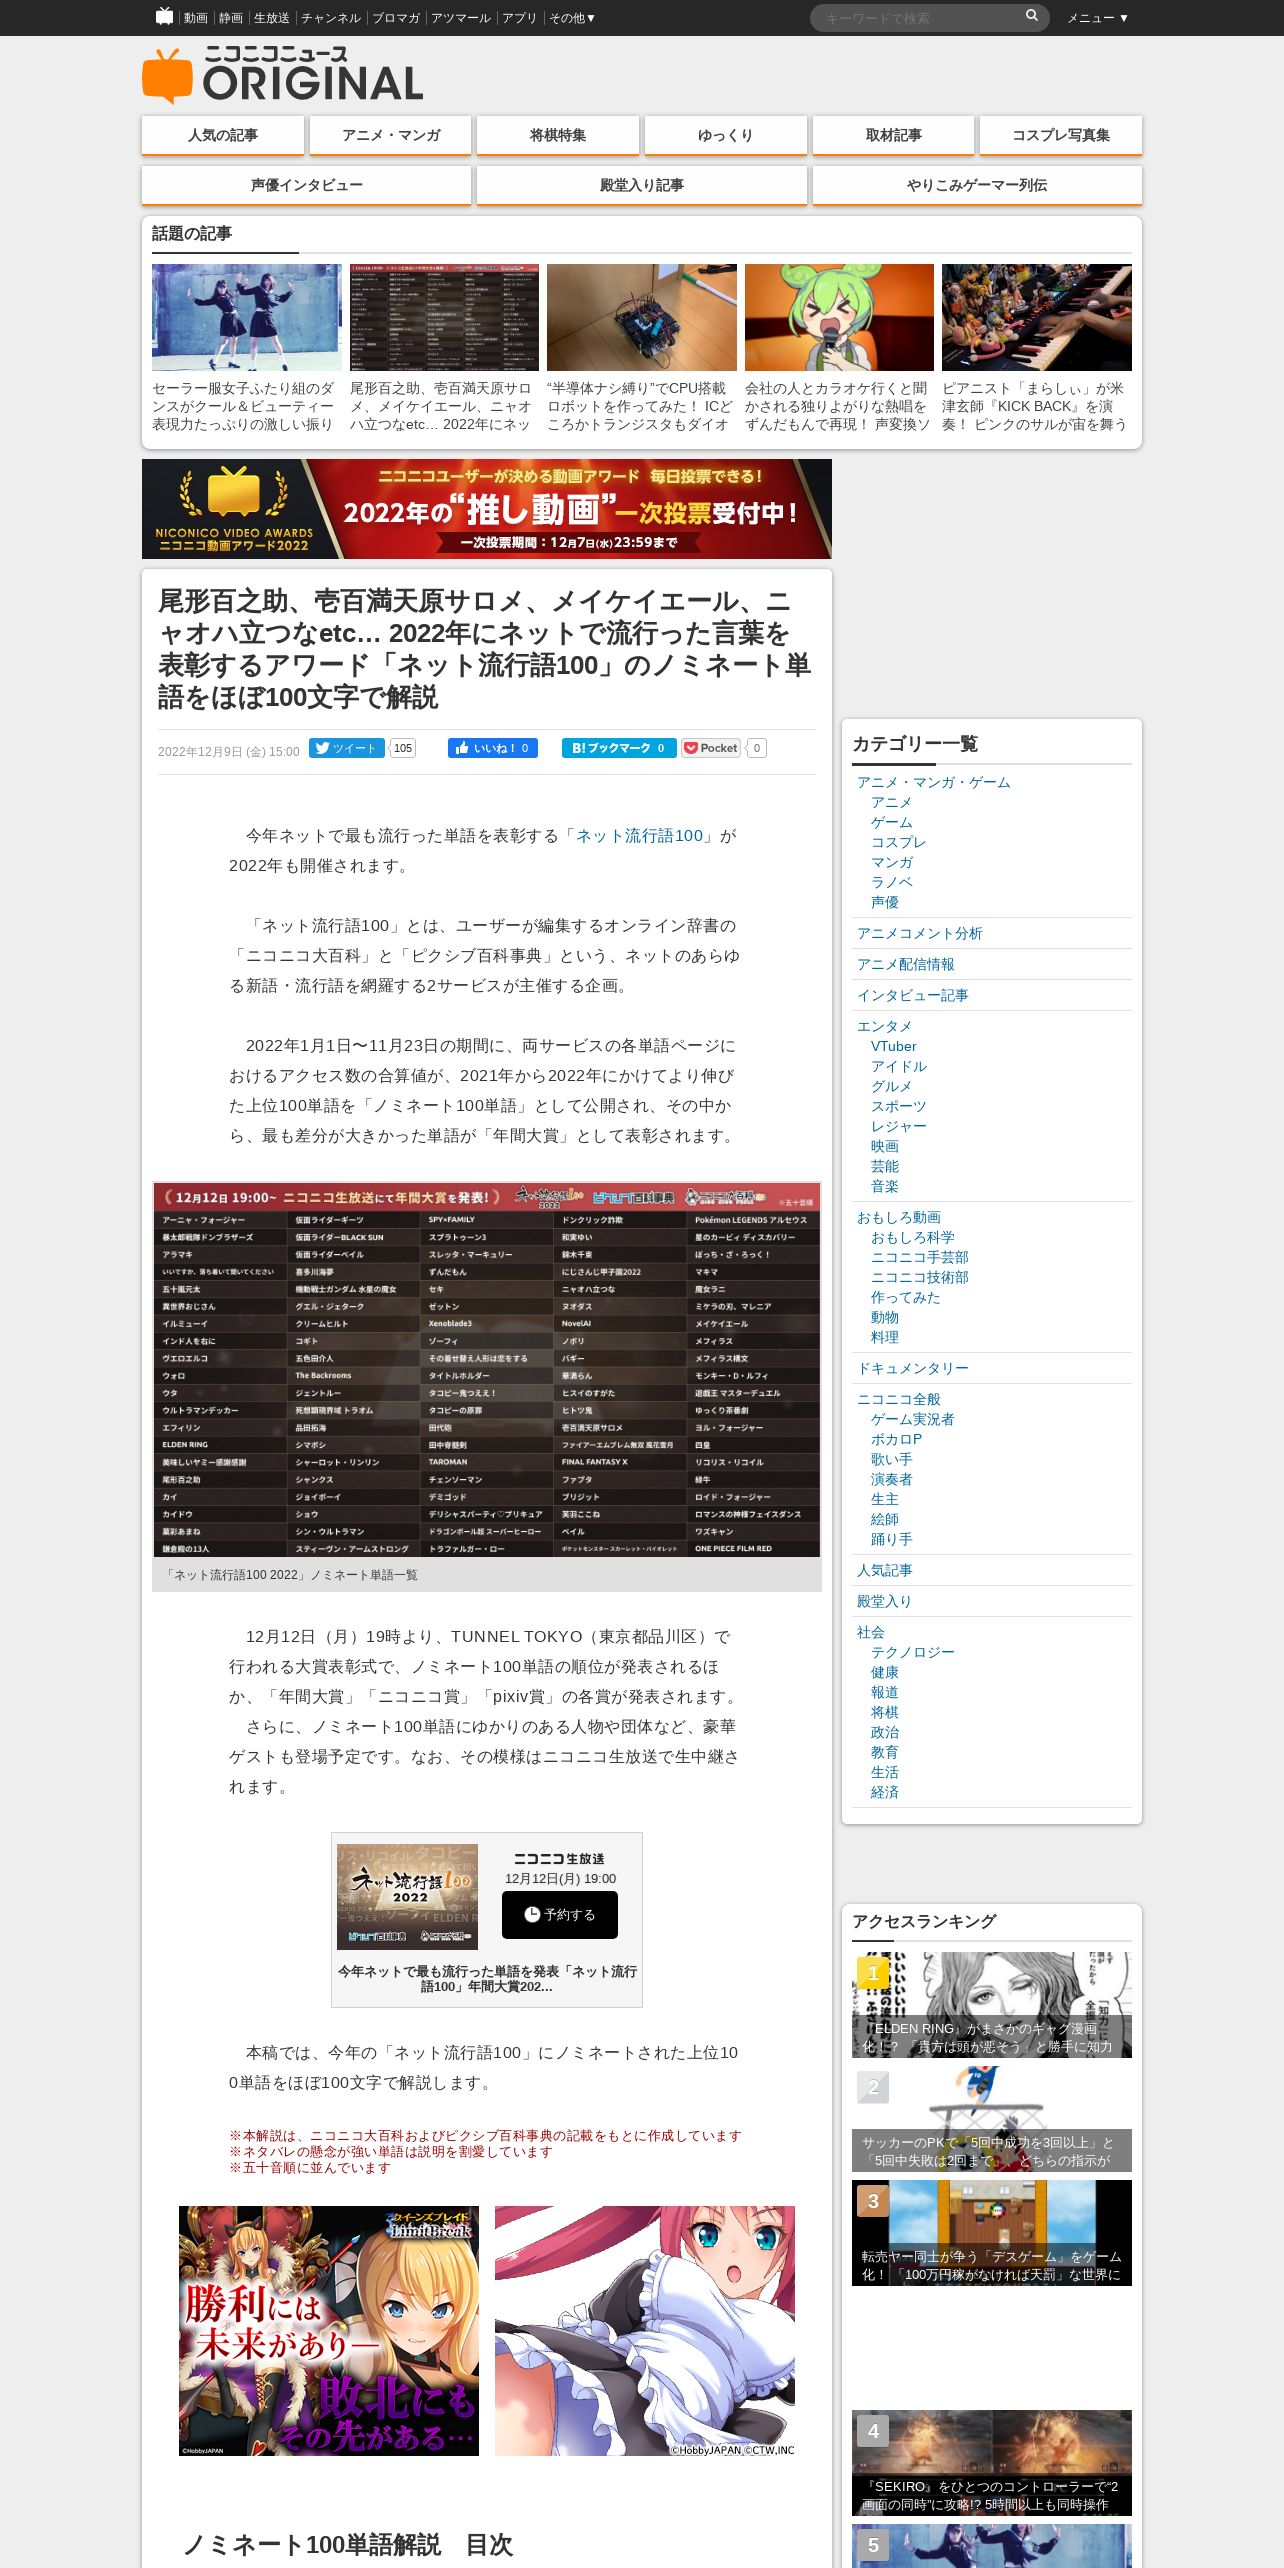Click the nominee word list image
Viewport: 1284px width, 2568px height.
pos(487,1369)
